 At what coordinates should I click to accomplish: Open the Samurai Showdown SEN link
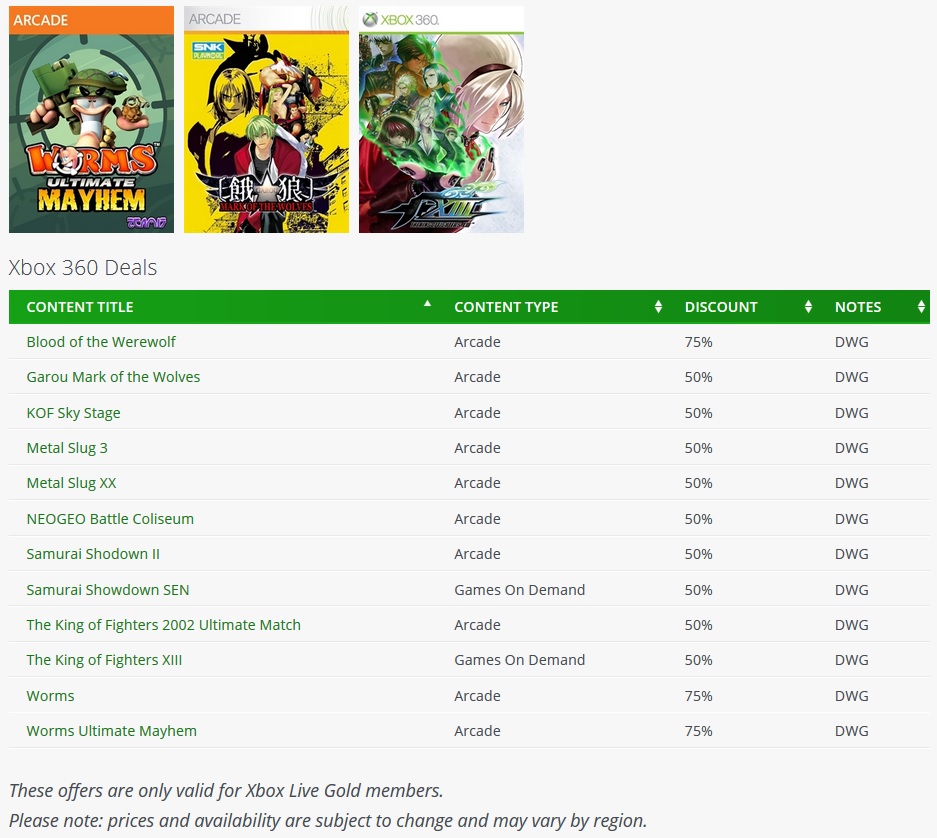click(108, 590)
